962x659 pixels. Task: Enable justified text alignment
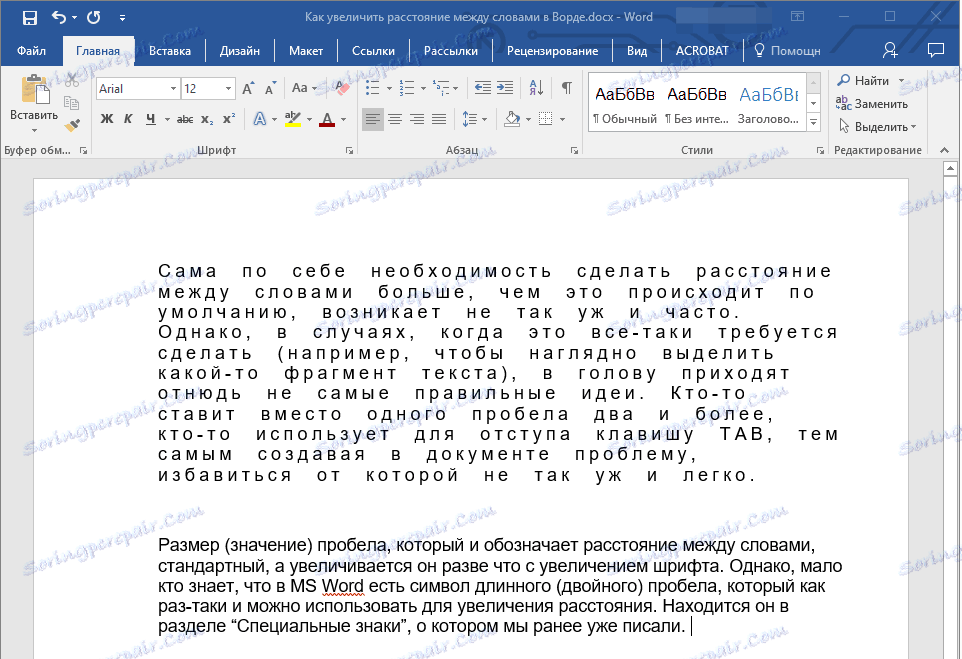pyautogui.click(x=438, y=120)
